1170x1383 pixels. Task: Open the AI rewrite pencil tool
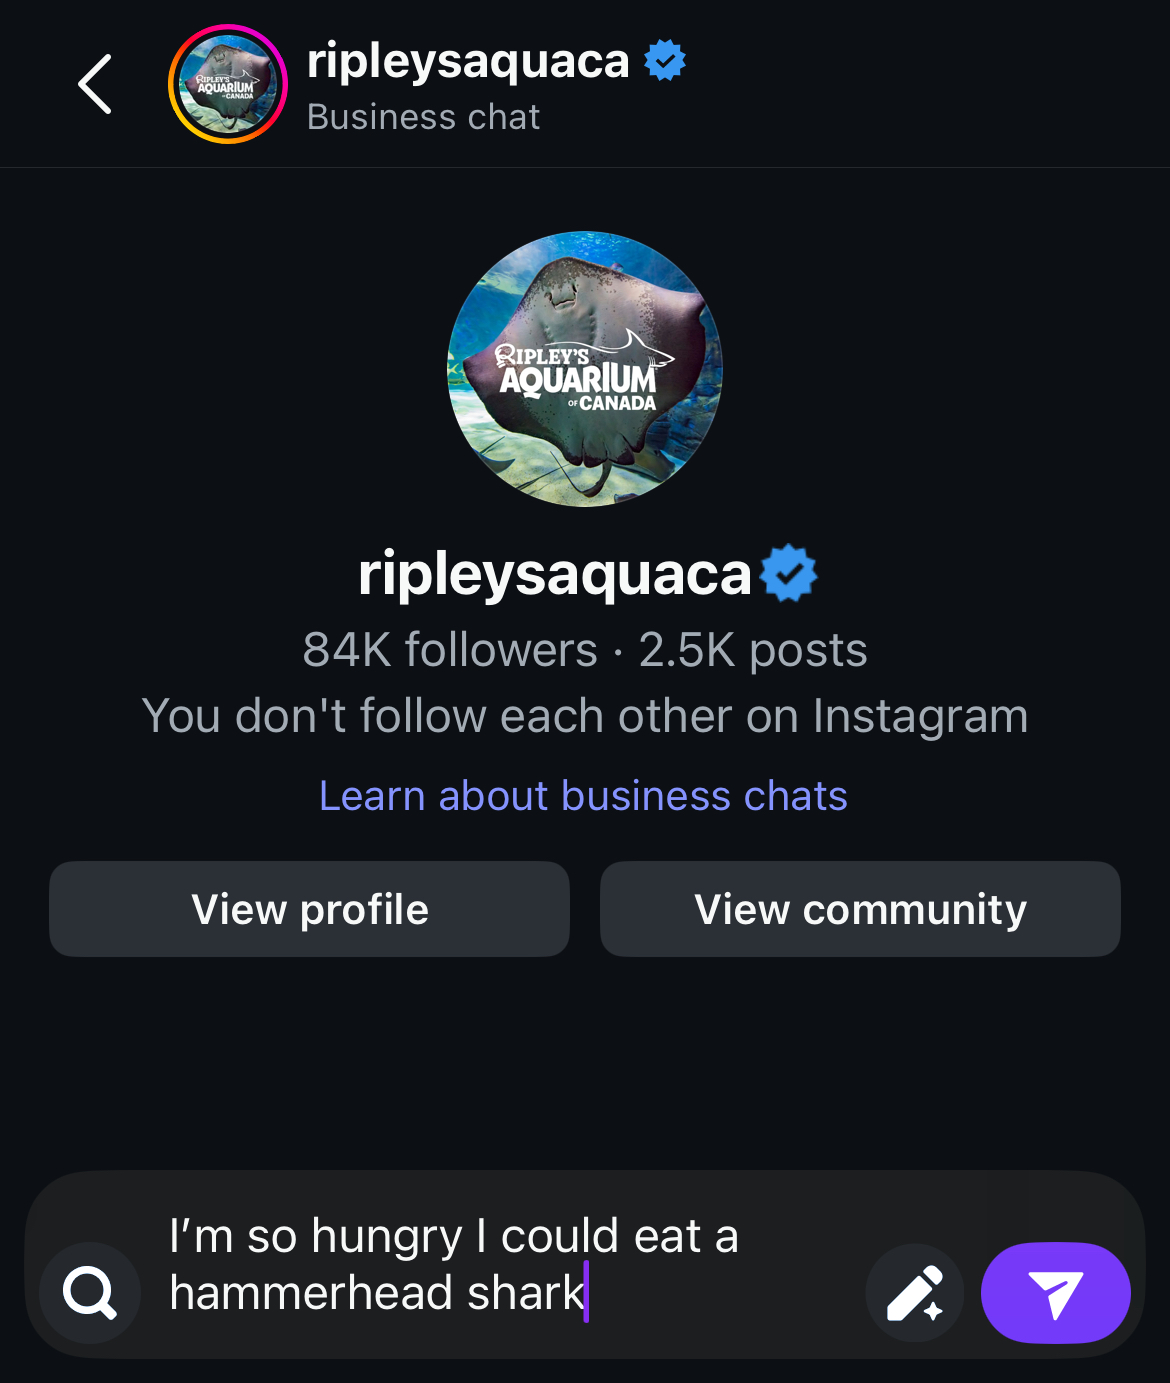click(x=914, y=1293)
